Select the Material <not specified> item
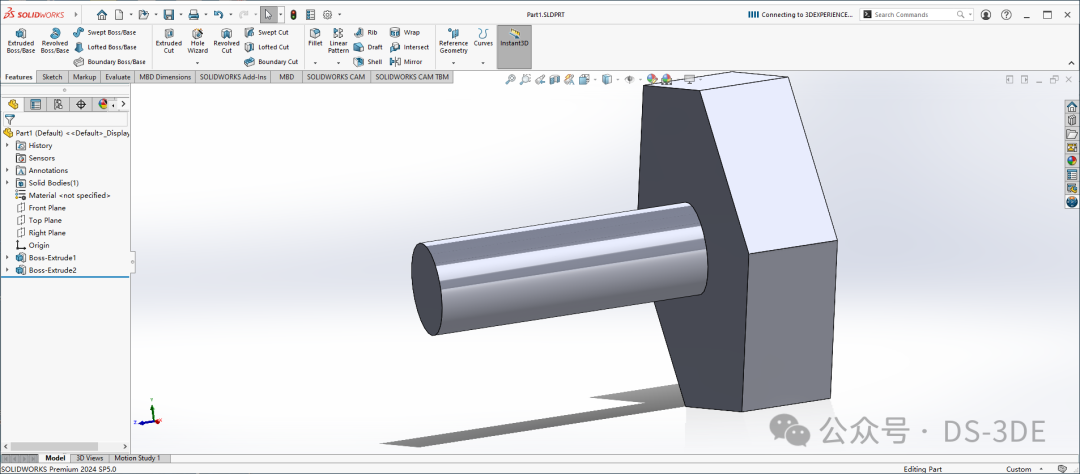The height and width of the screenshot is (474, 1080). [62, 196]
